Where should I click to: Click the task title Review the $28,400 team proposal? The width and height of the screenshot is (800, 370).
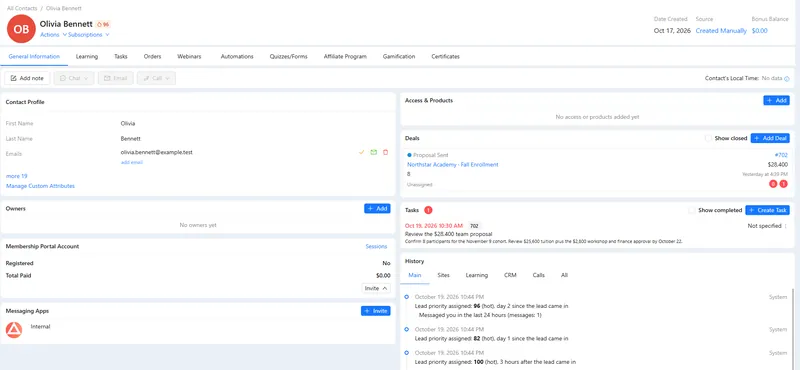click(x=448, y=234)
